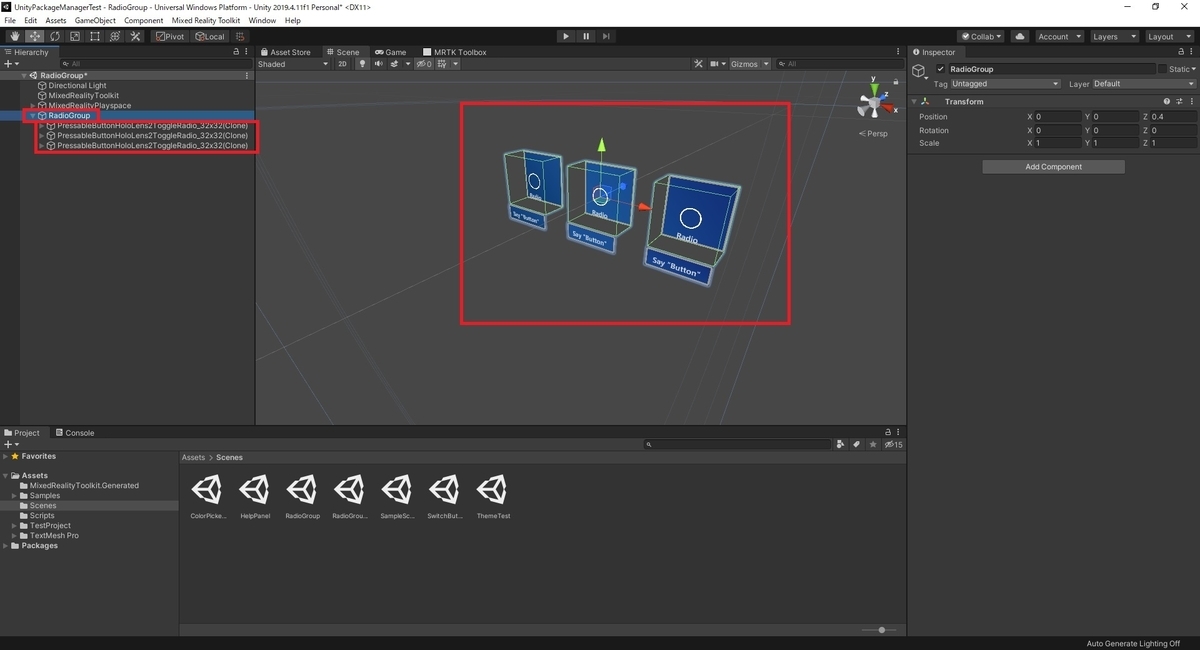Open Transform preset selector icon
The image size is (1200, 650).
1178,101
